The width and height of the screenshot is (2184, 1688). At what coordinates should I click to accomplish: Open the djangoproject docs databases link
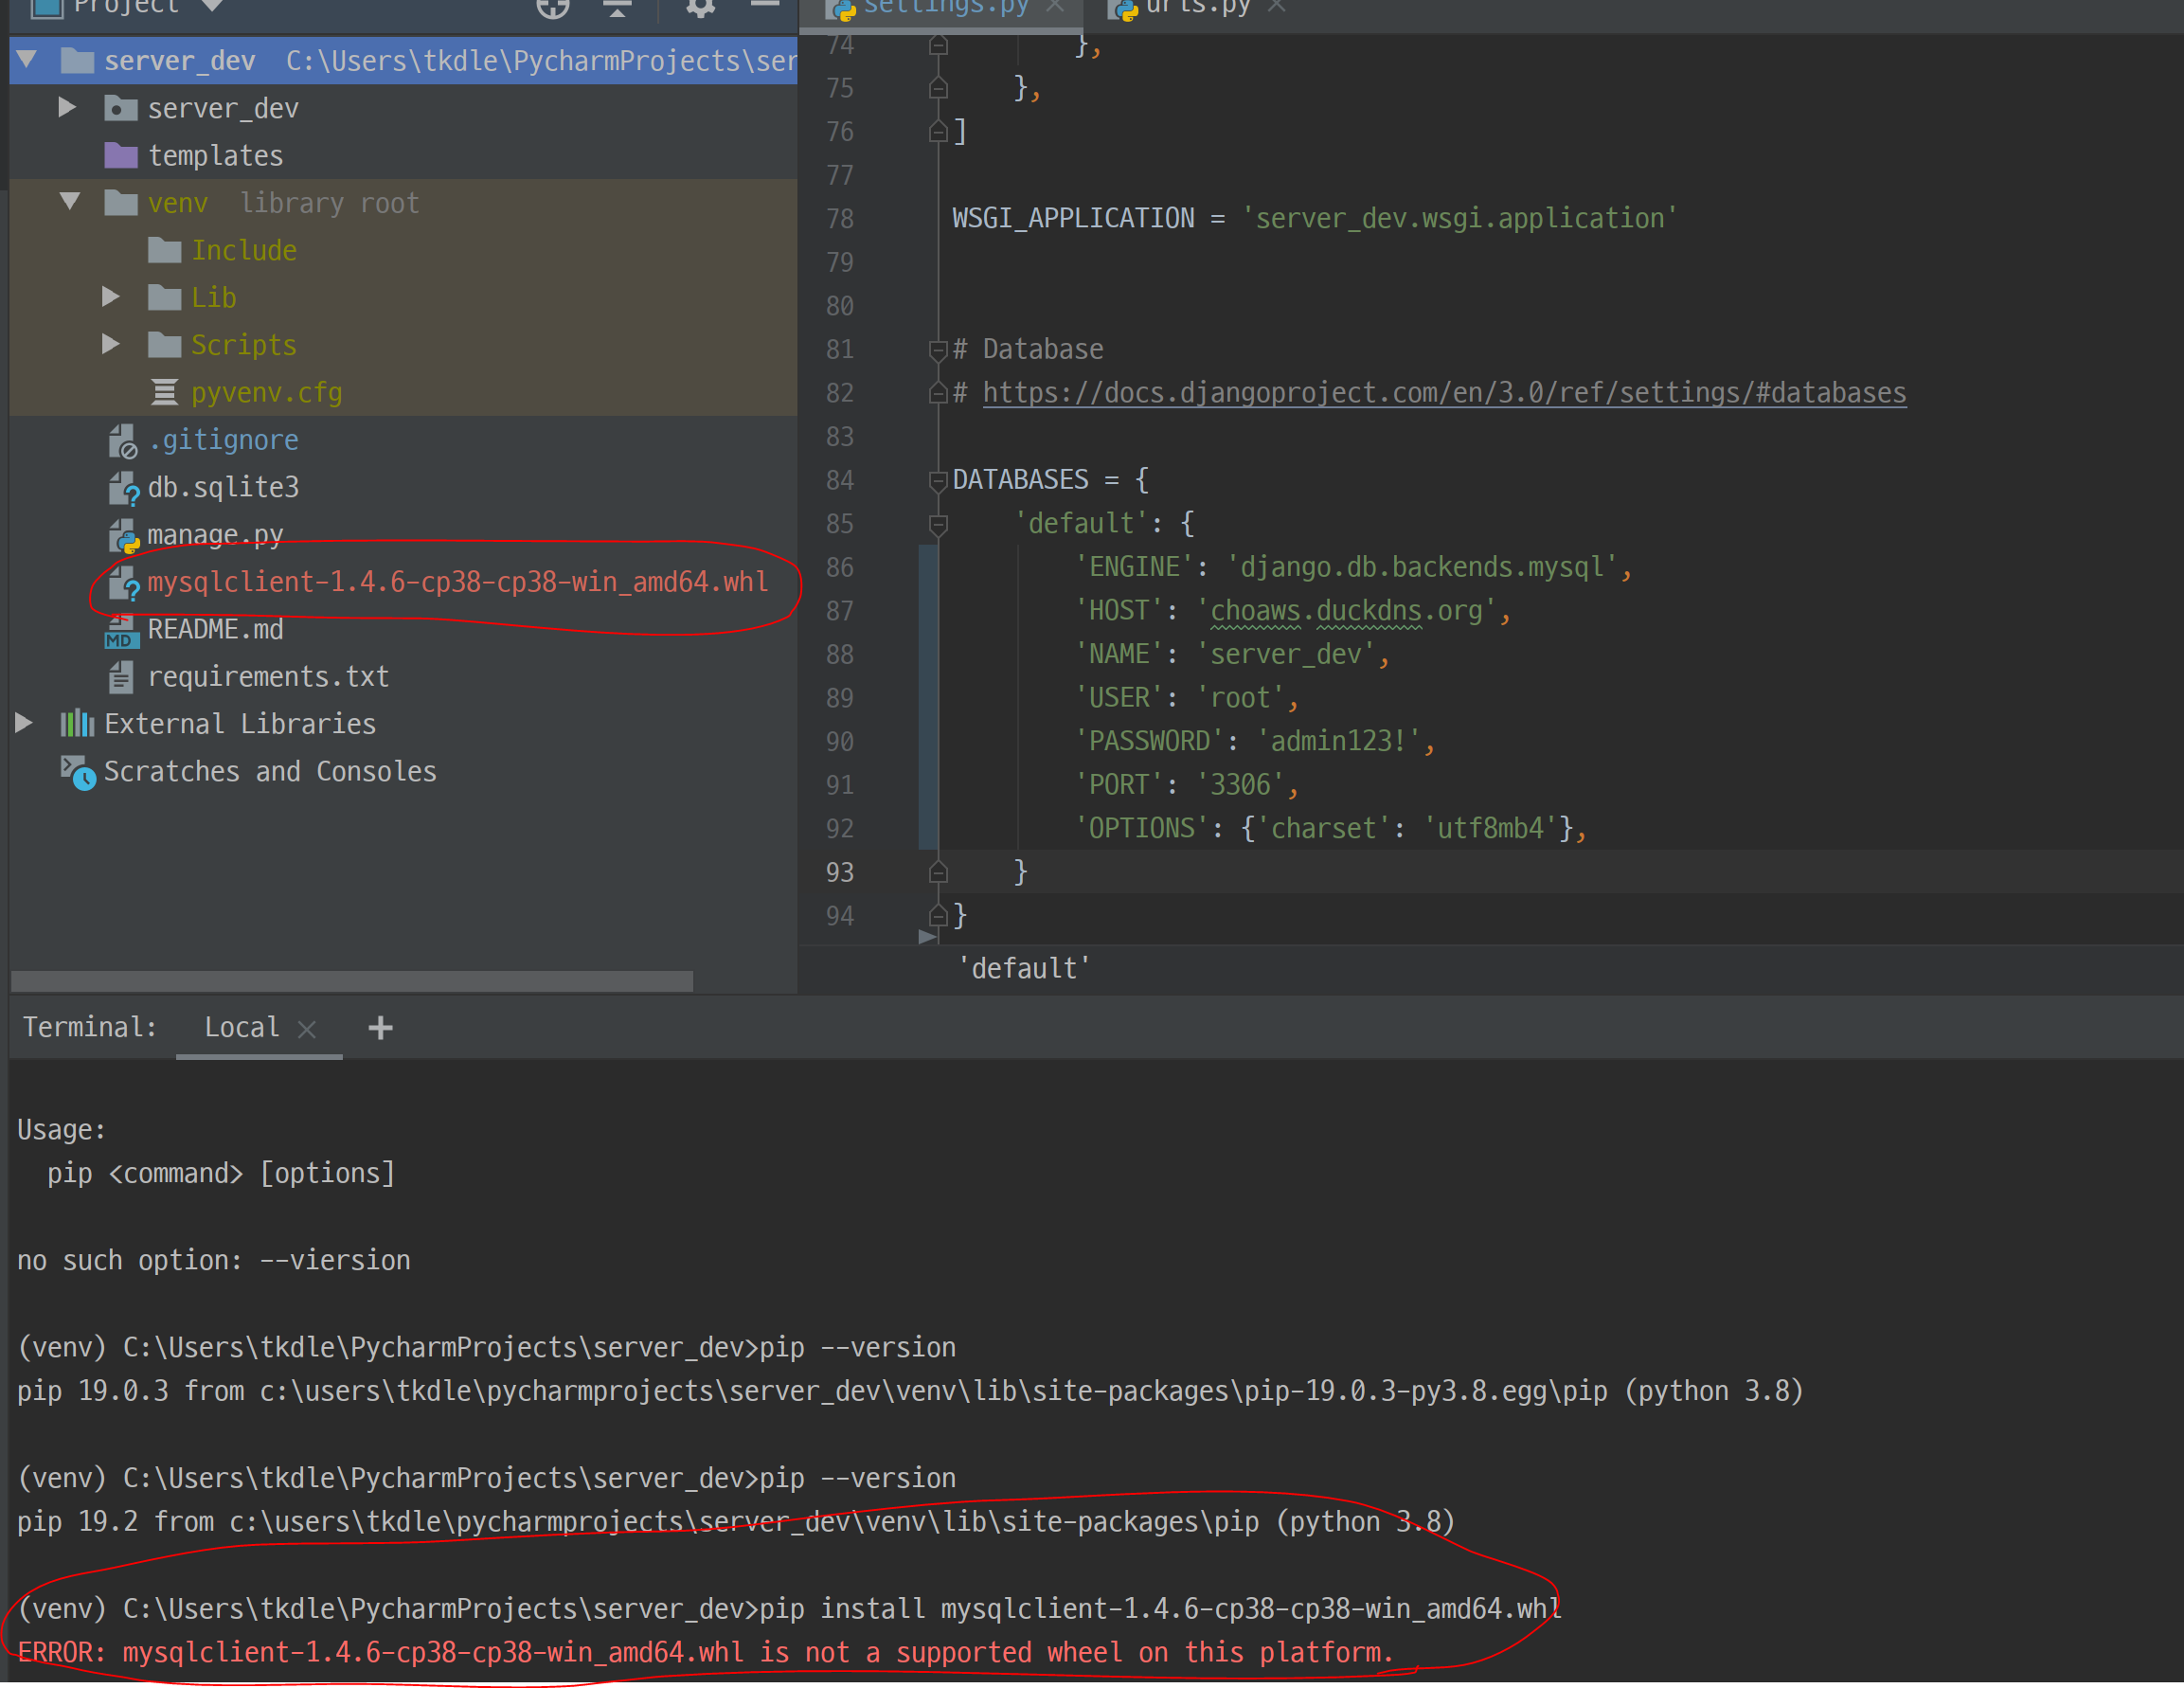[x=1443, y=393]
